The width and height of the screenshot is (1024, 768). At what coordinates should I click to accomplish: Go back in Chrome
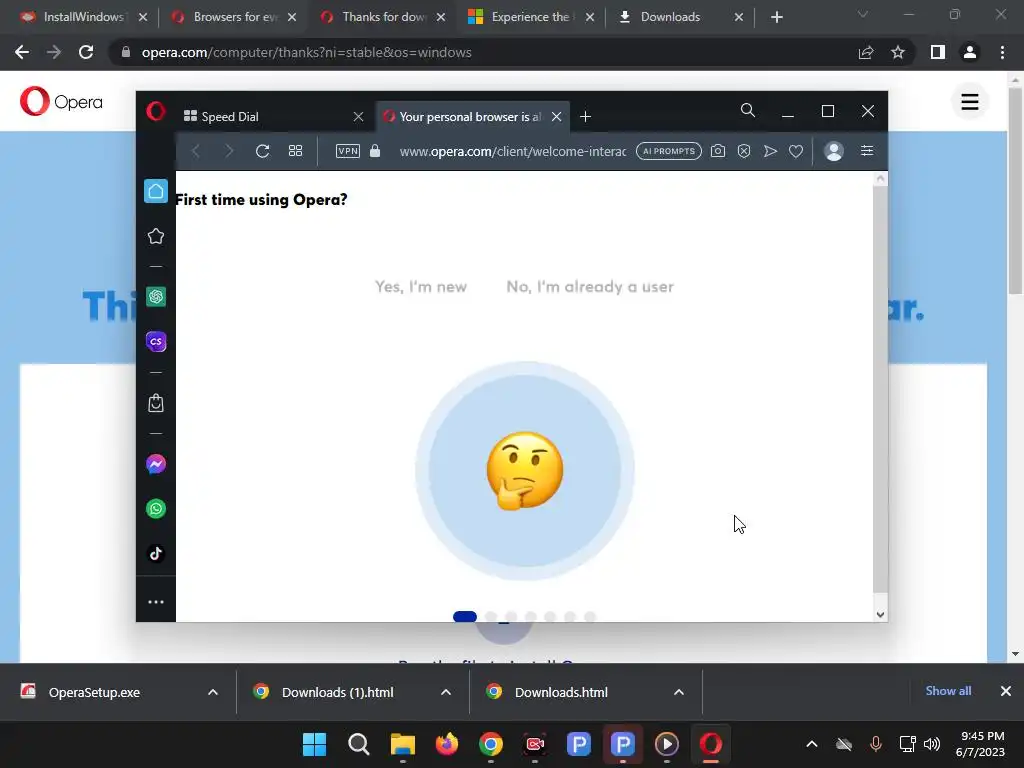click(22, 52)
